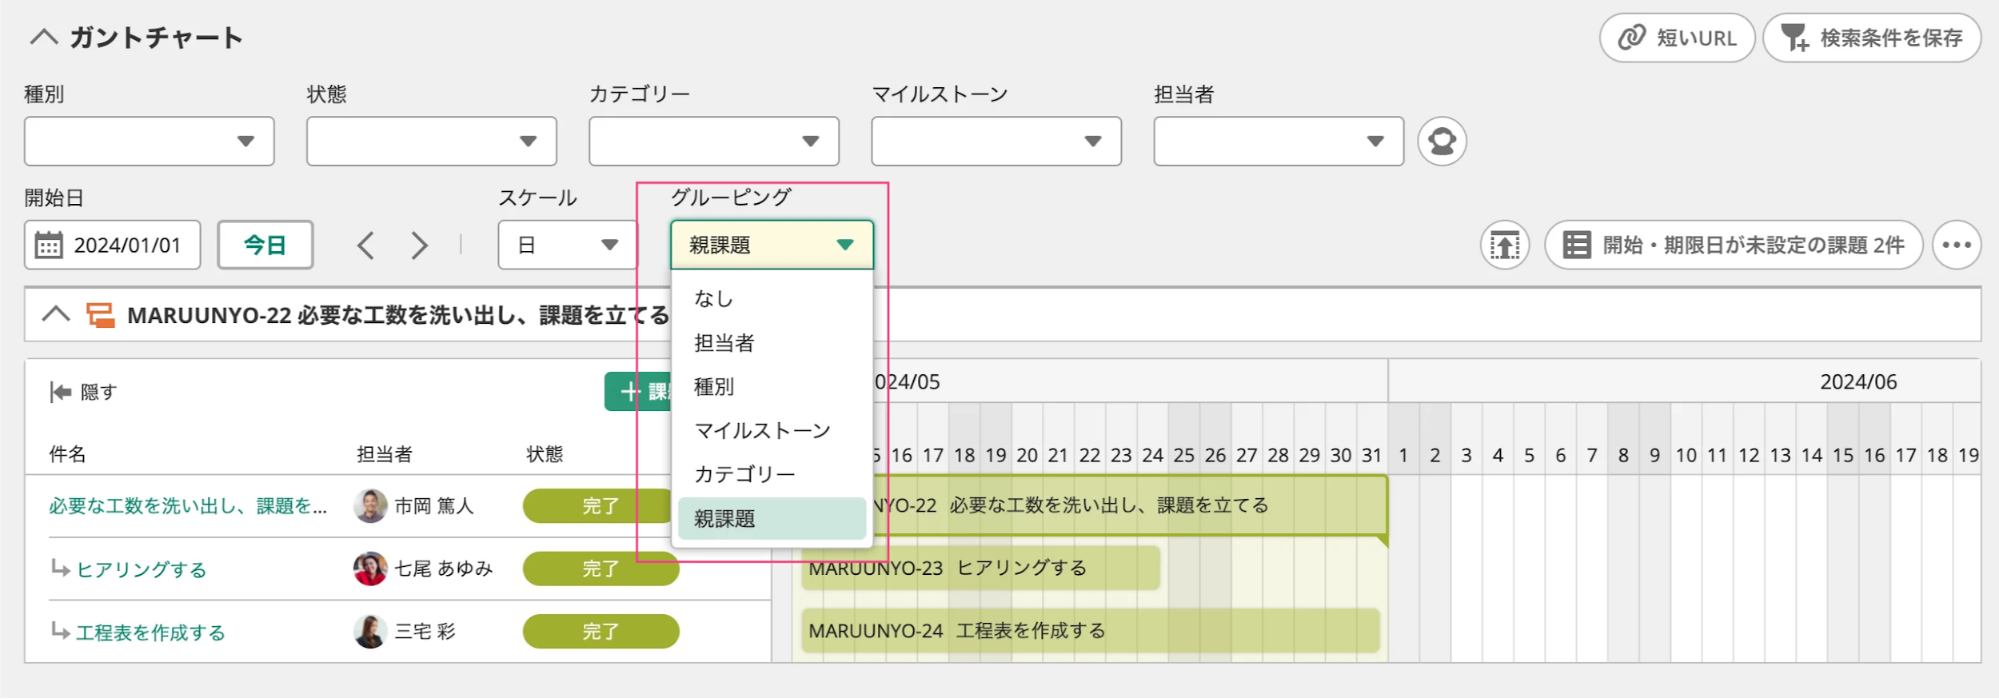Go to previous period with left arrow
This screenshot has width=1999, height=699.
coord(366,245)
